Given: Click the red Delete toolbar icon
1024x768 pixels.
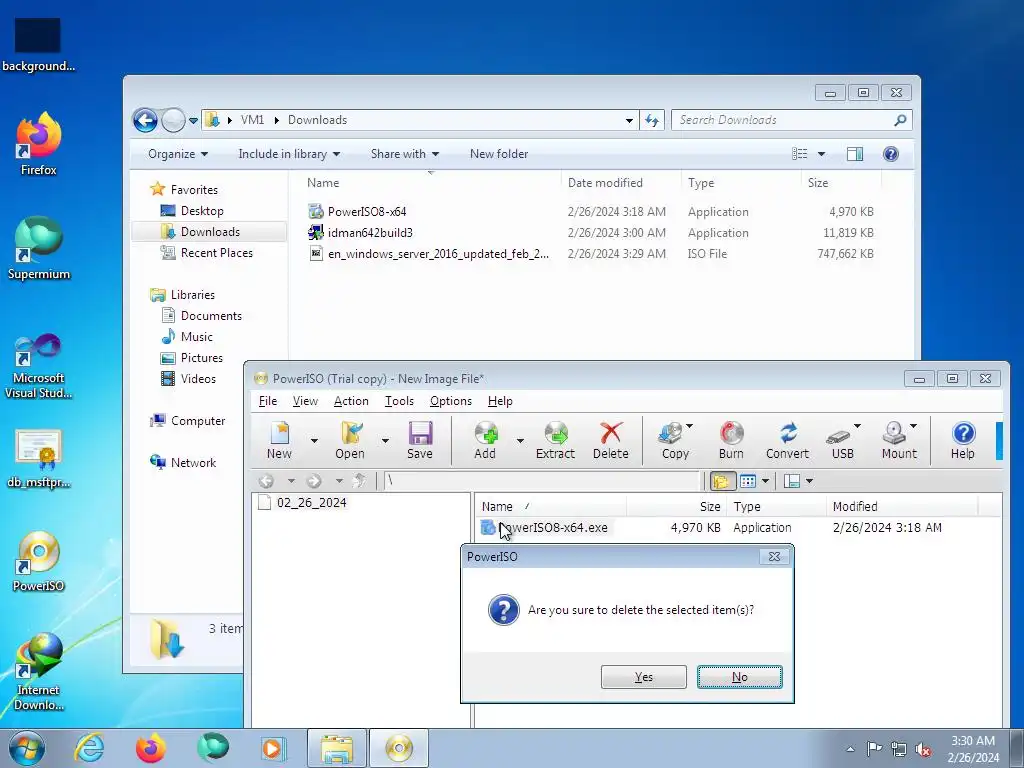Looking at the screenshot, I should click(x=611, y=440).
